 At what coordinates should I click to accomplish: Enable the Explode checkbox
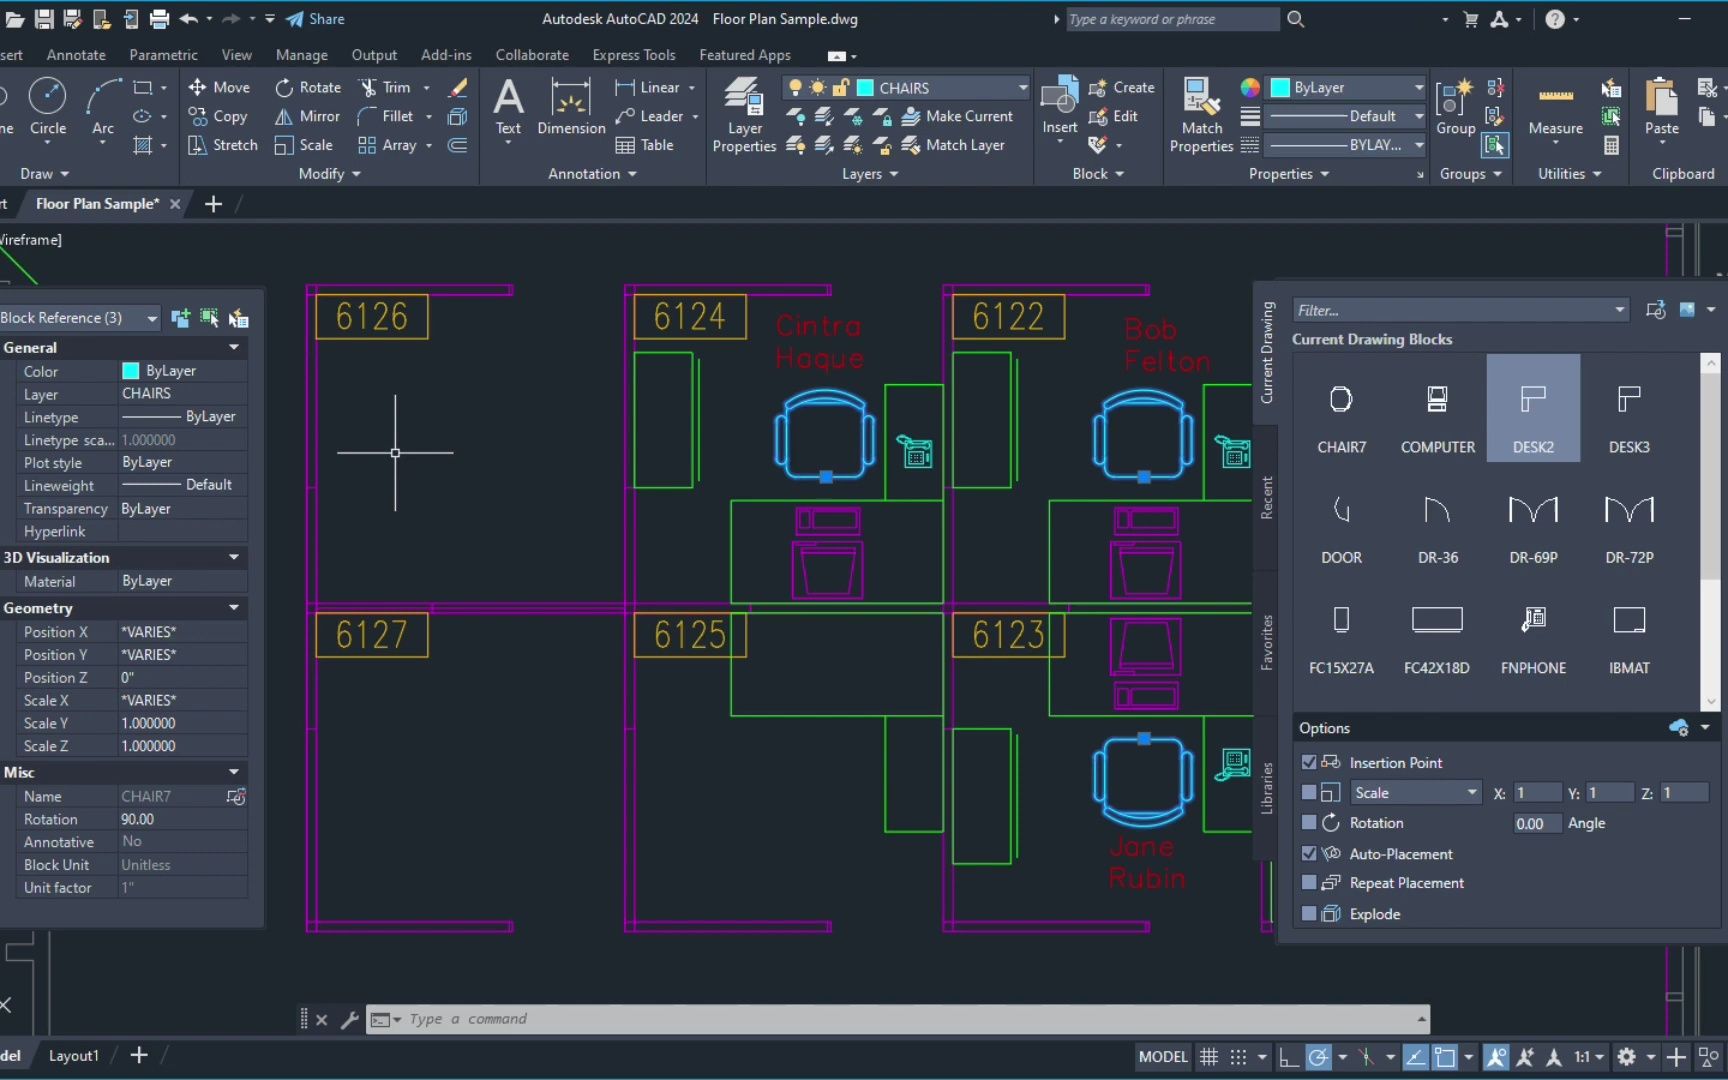(1309, 914)
